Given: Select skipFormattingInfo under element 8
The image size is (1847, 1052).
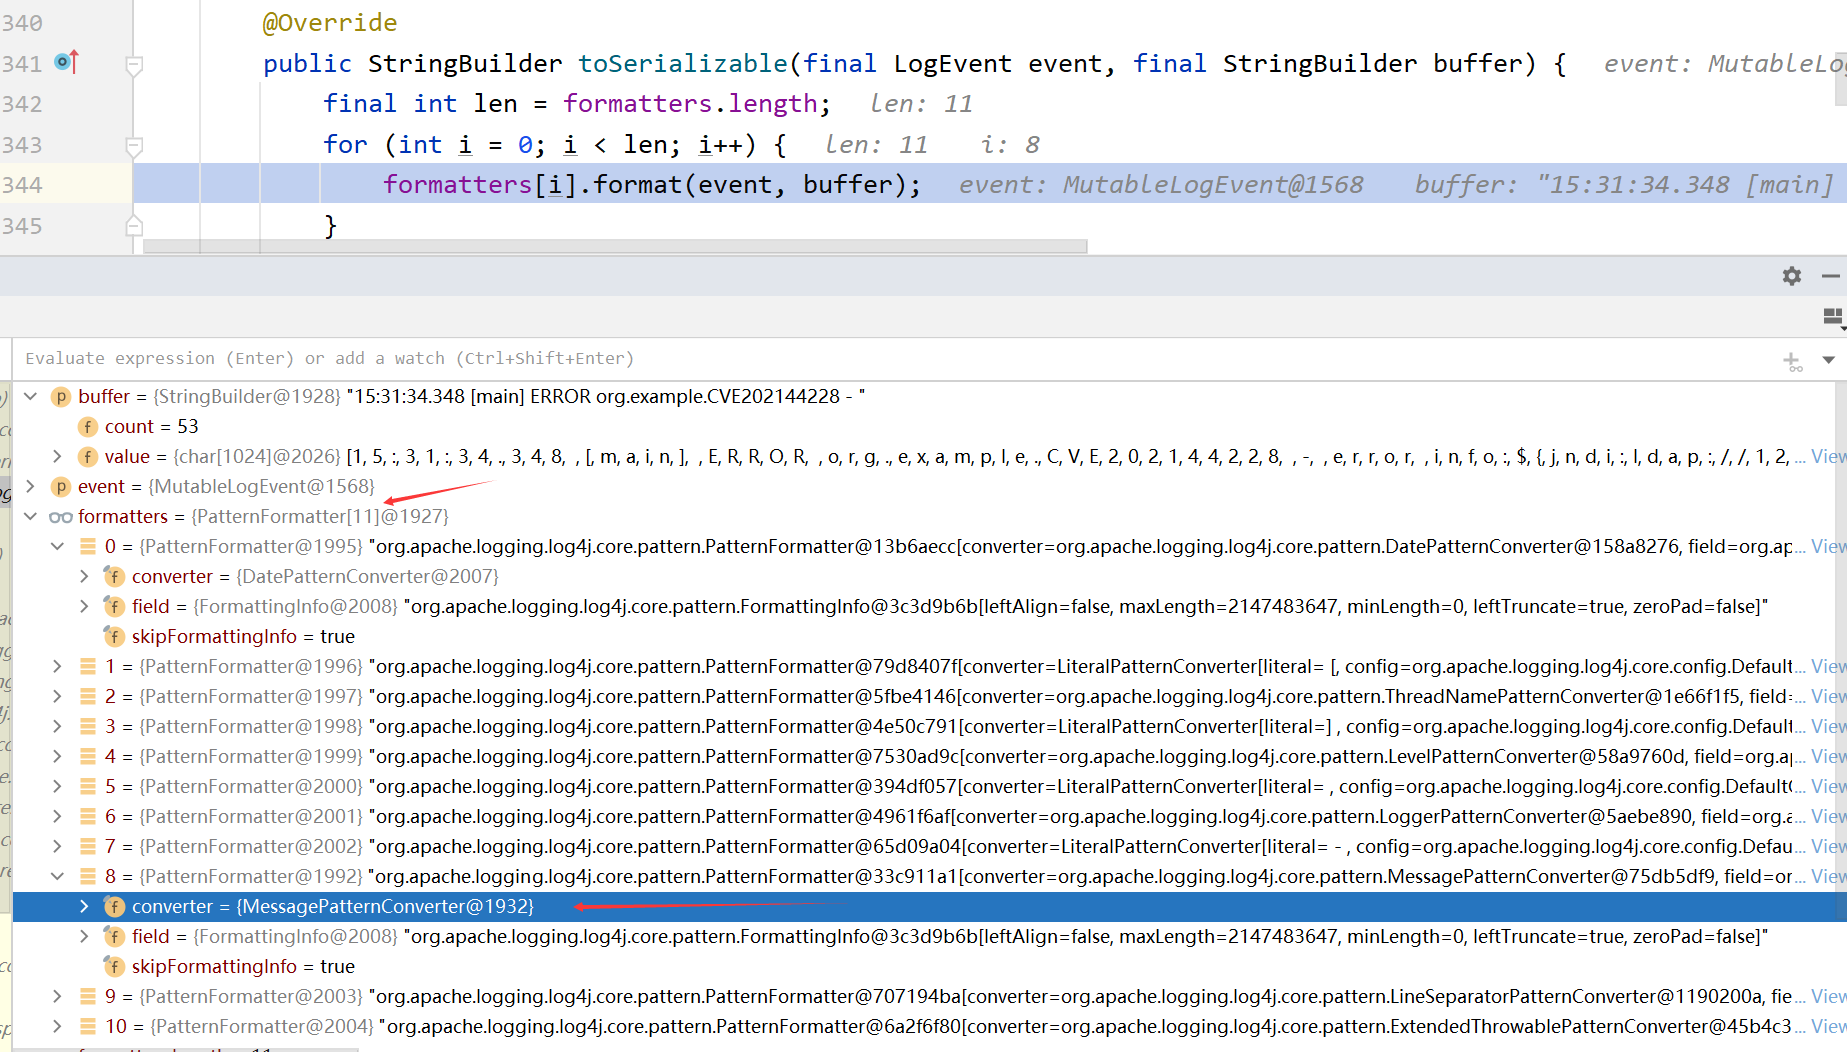Looking at the screenshot, I should pos(924,966).
